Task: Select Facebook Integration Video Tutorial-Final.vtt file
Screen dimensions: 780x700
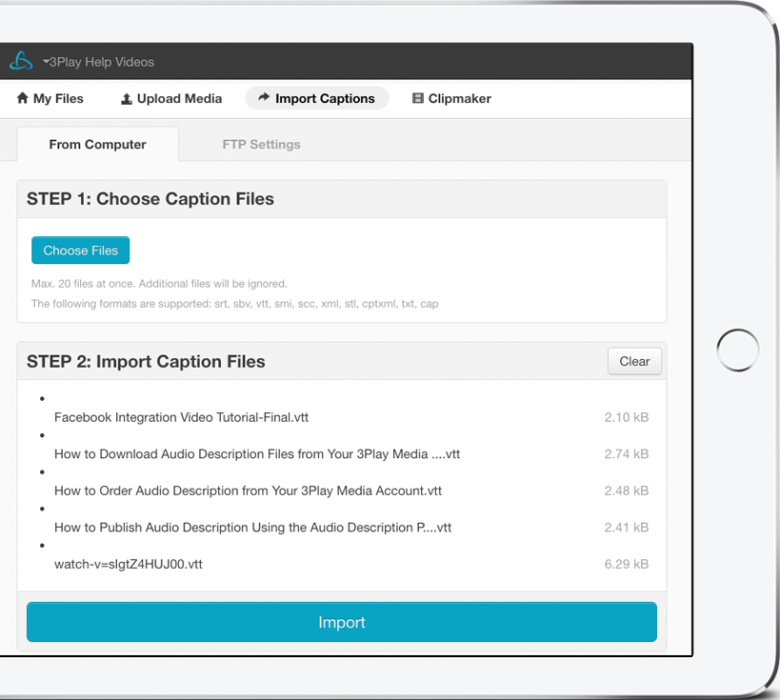Action: (181, 417)
